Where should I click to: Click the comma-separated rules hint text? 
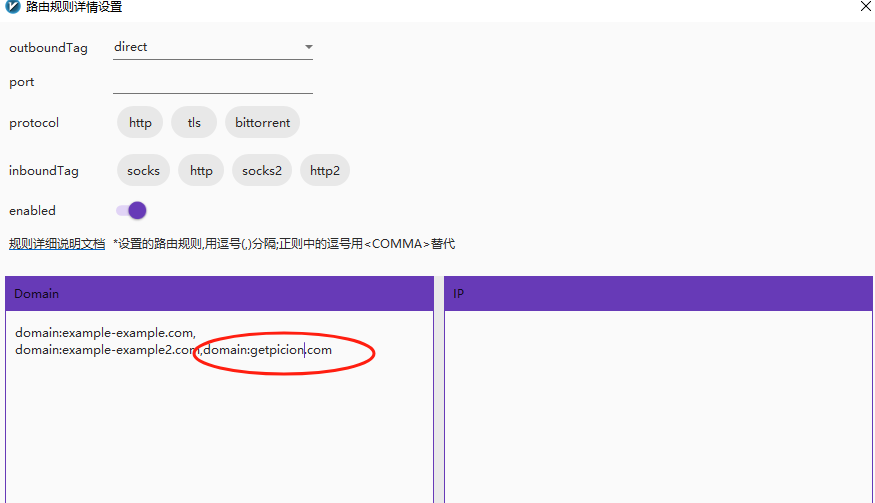(x=284, y=244)
